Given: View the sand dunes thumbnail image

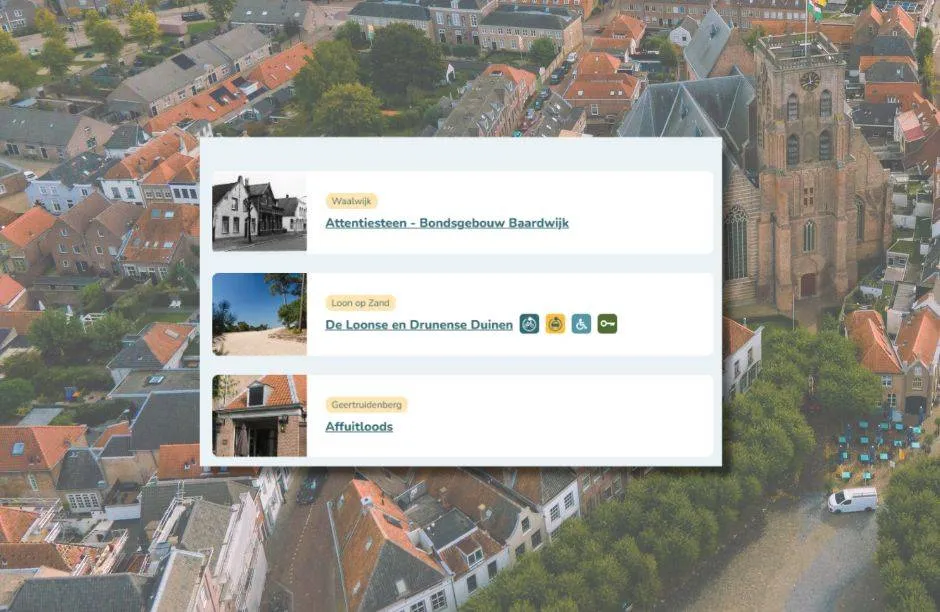Looking at the screenshot, I should coord(260,315).
